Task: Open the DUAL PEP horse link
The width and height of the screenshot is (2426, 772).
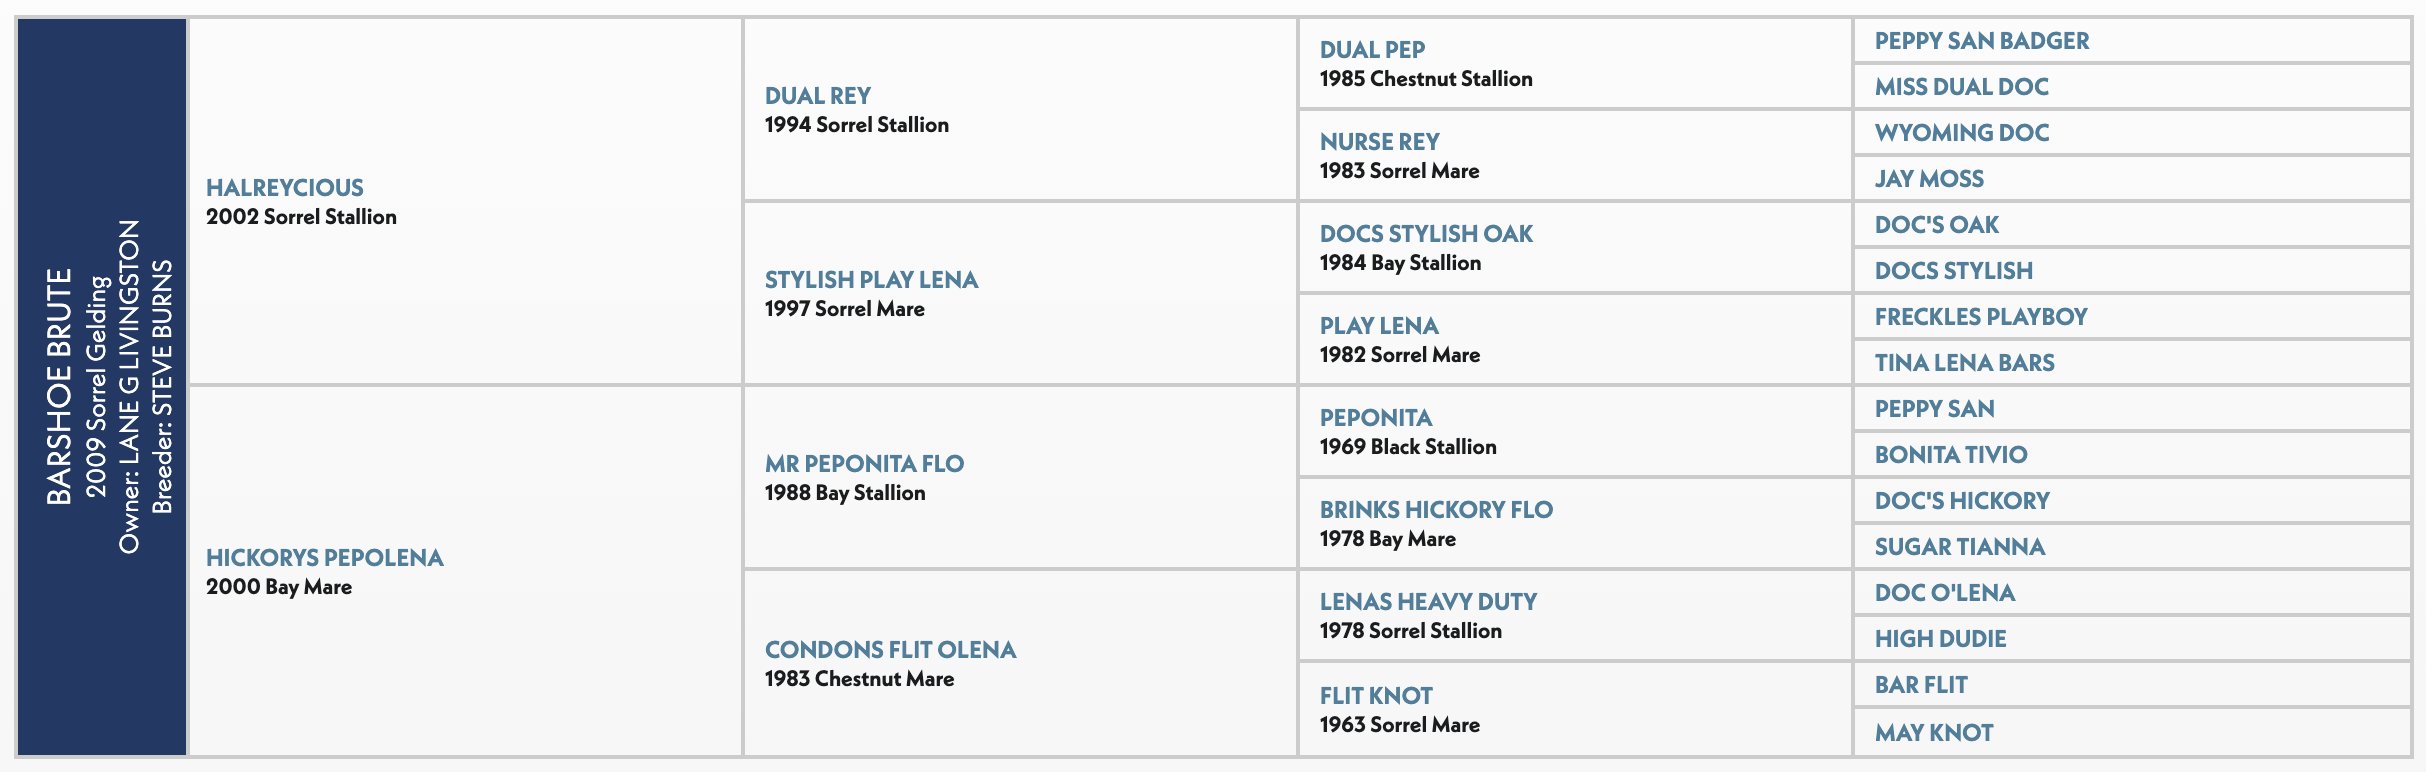Action: 1372,50
